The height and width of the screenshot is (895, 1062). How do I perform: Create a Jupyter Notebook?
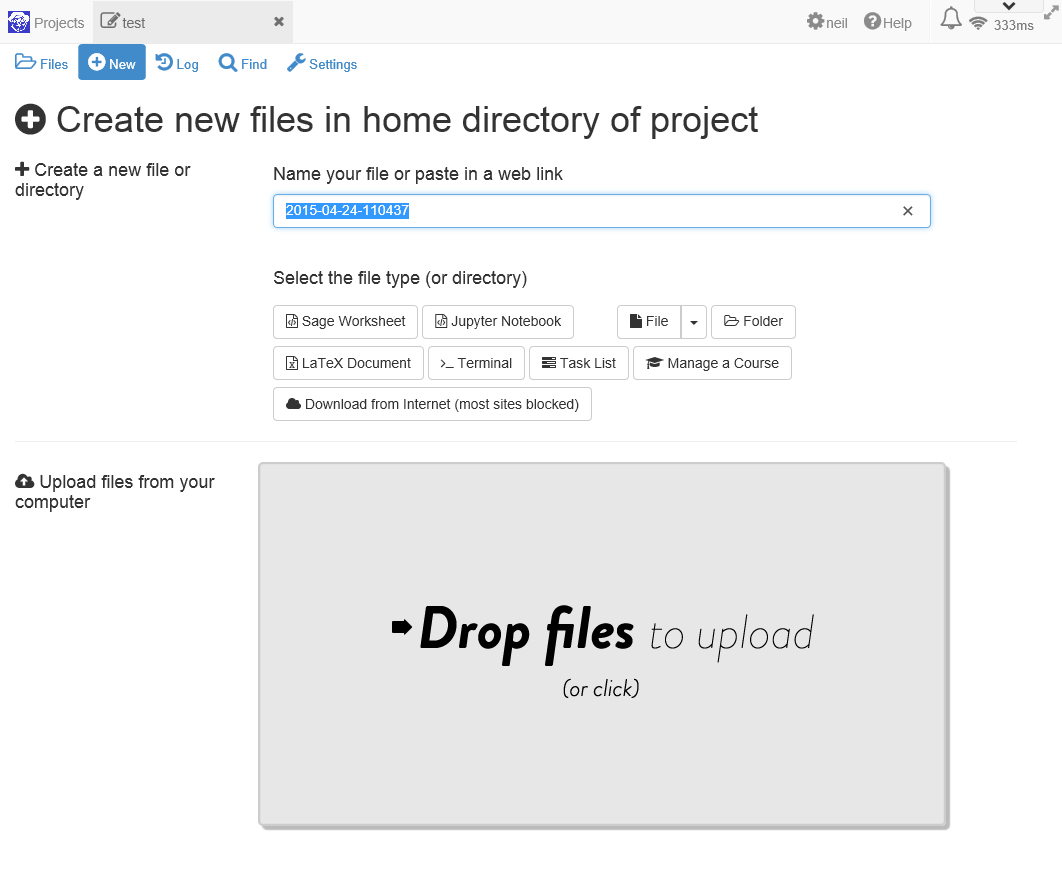[498, 322]
